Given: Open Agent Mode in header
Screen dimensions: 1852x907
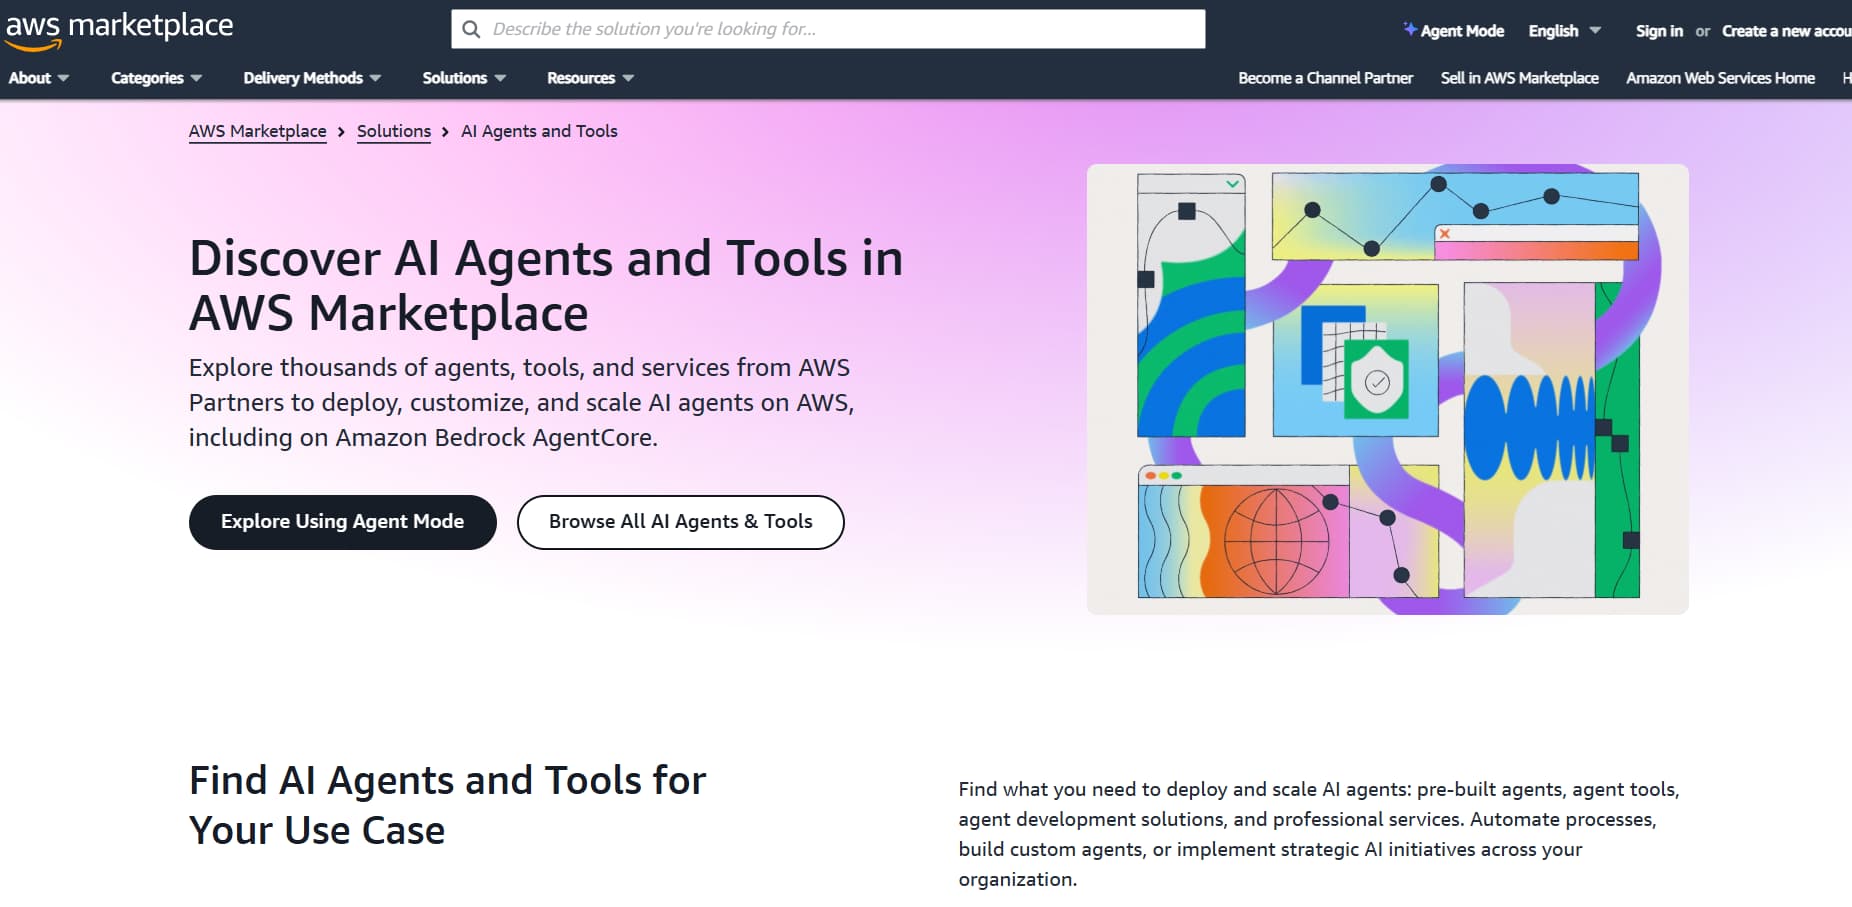Looking at the screenshot, I should click(x=1454, y=30).
